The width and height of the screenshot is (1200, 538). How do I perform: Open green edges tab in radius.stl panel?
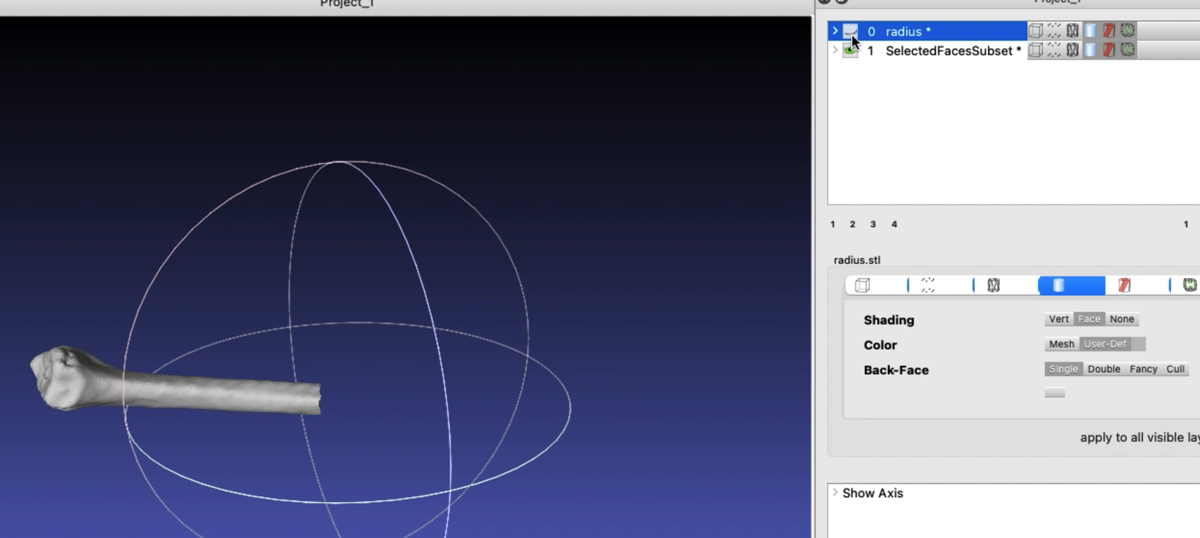[1188, 285]
